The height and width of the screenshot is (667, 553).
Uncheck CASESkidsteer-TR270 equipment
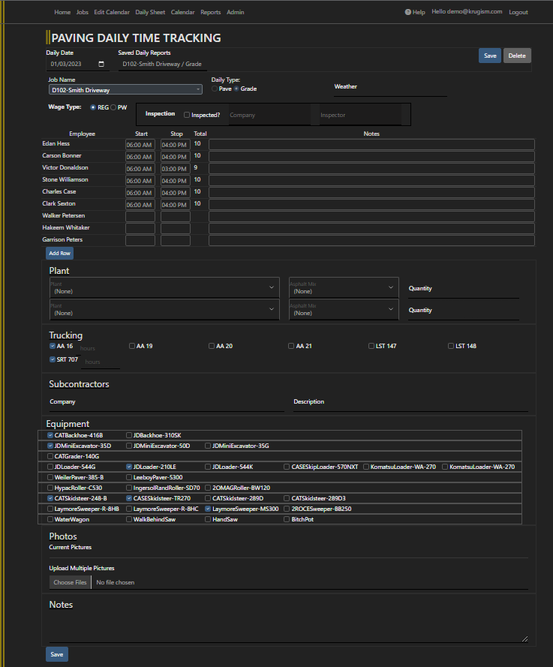(x=129, y=498)
